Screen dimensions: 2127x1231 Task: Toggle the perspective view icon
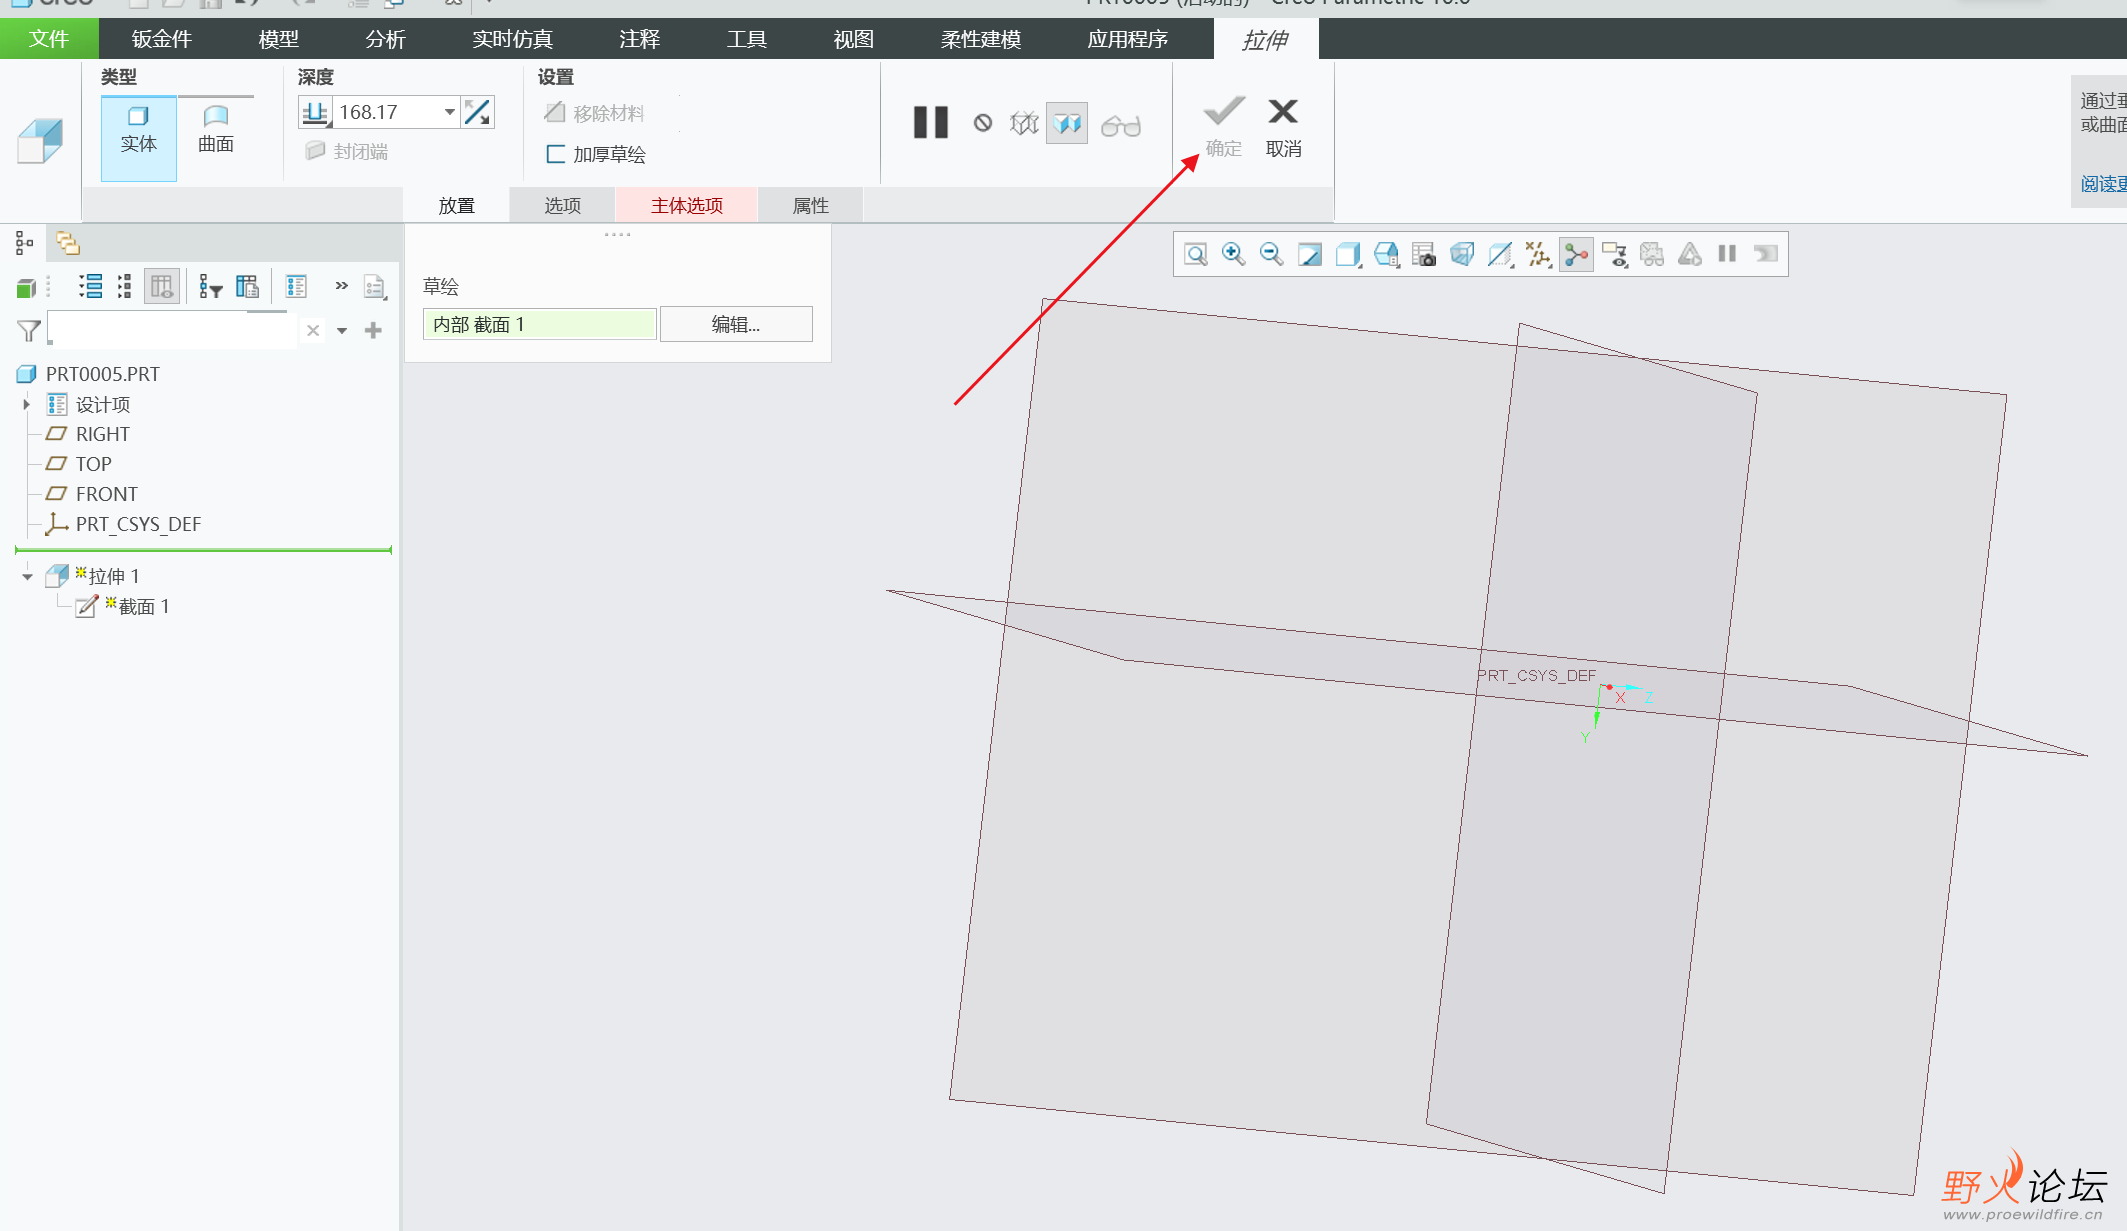(1462, 254)
